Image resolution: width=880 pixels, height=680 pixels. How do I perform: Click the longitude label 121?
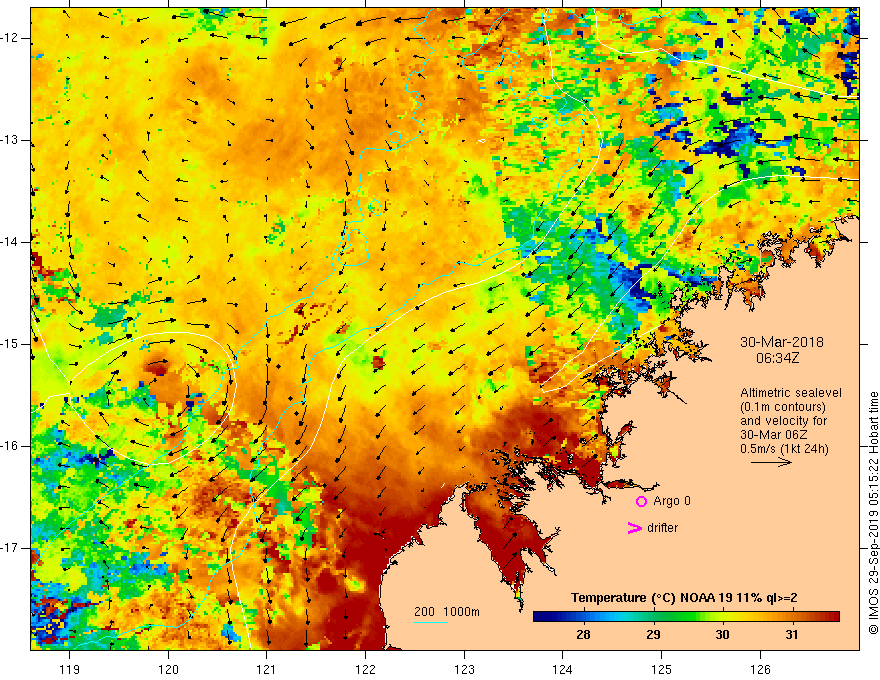[x=267, y=669]
